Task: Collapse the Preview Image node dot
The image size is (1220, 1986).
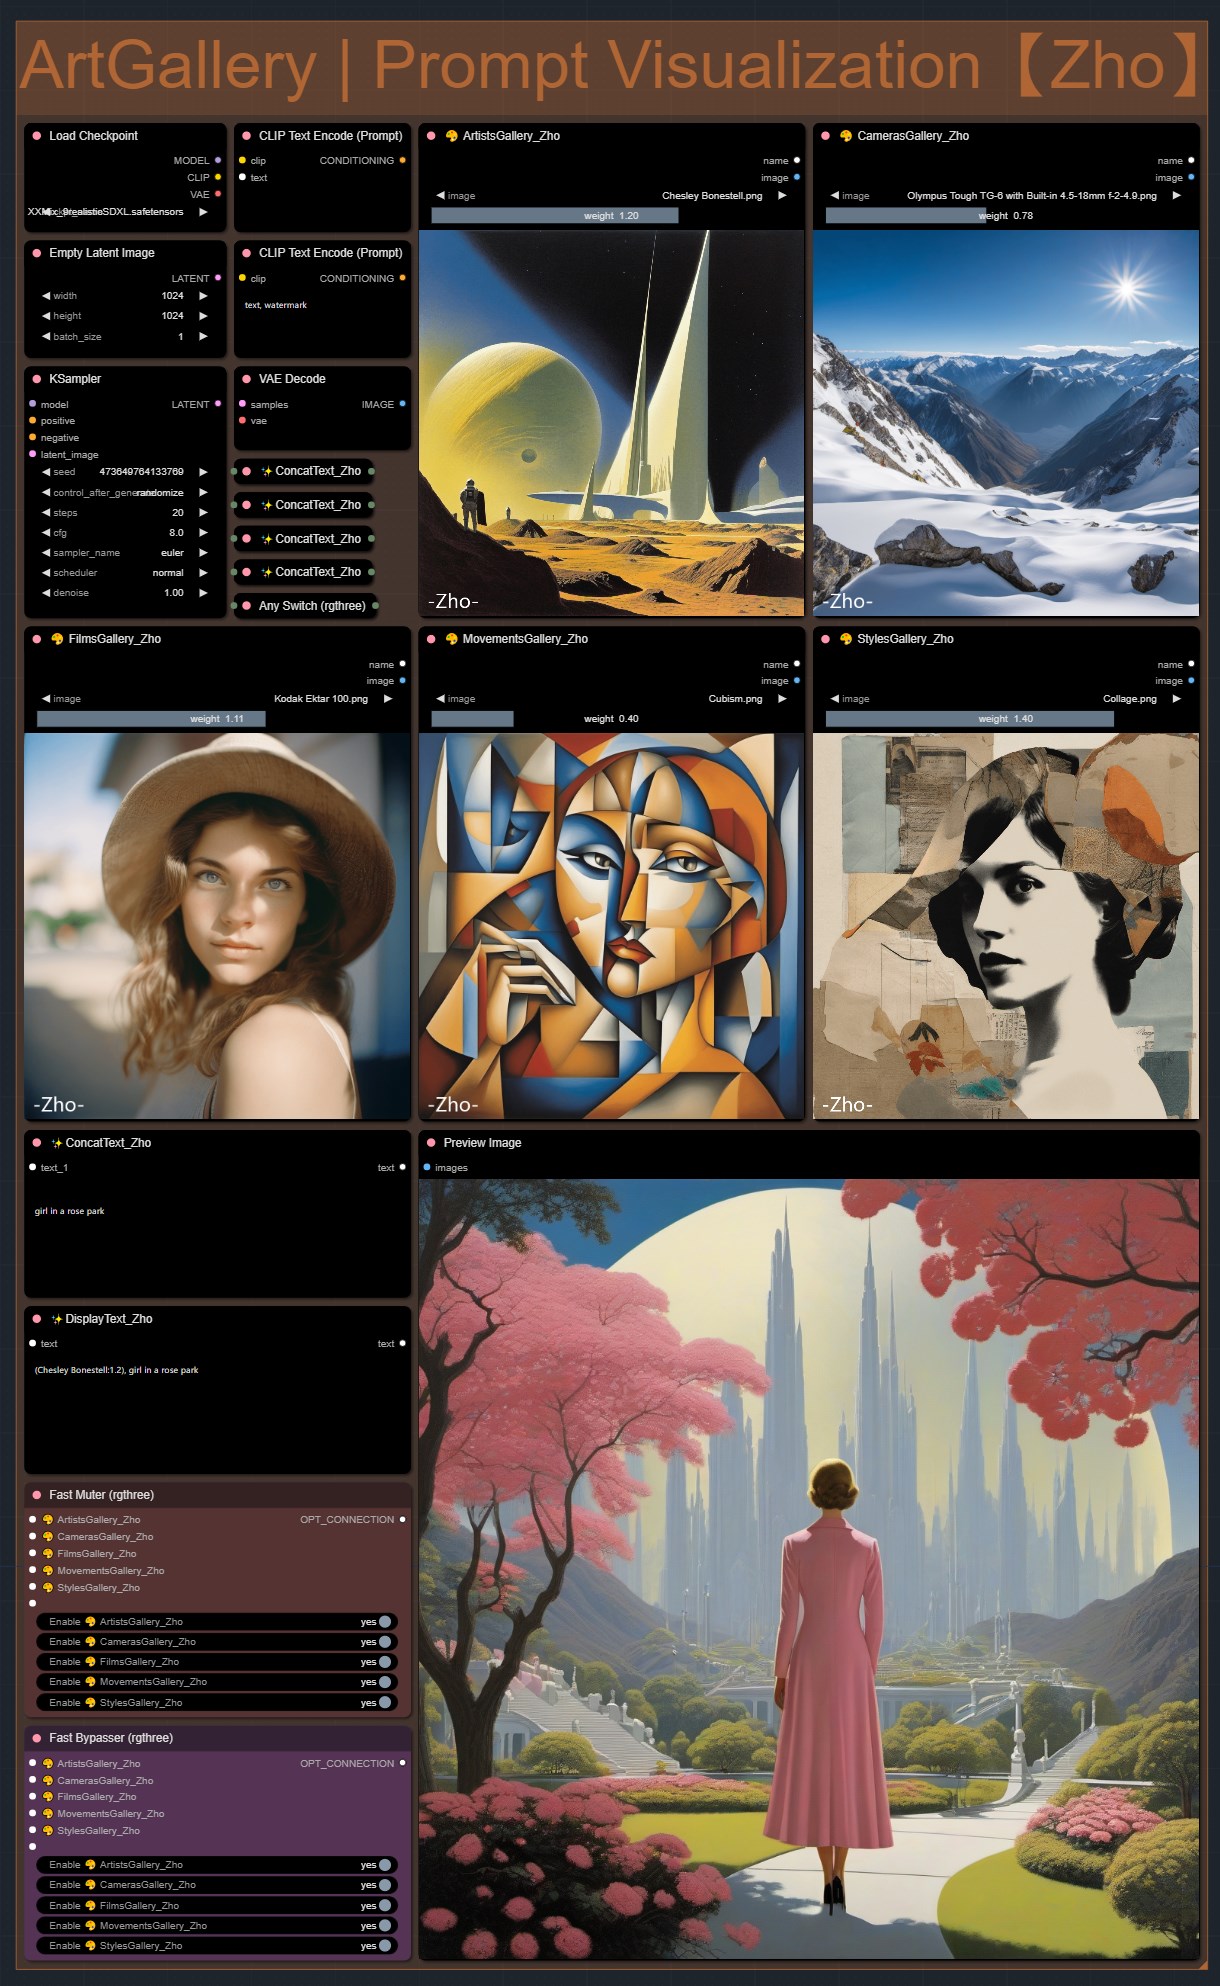Action: tap(431, 1143)
